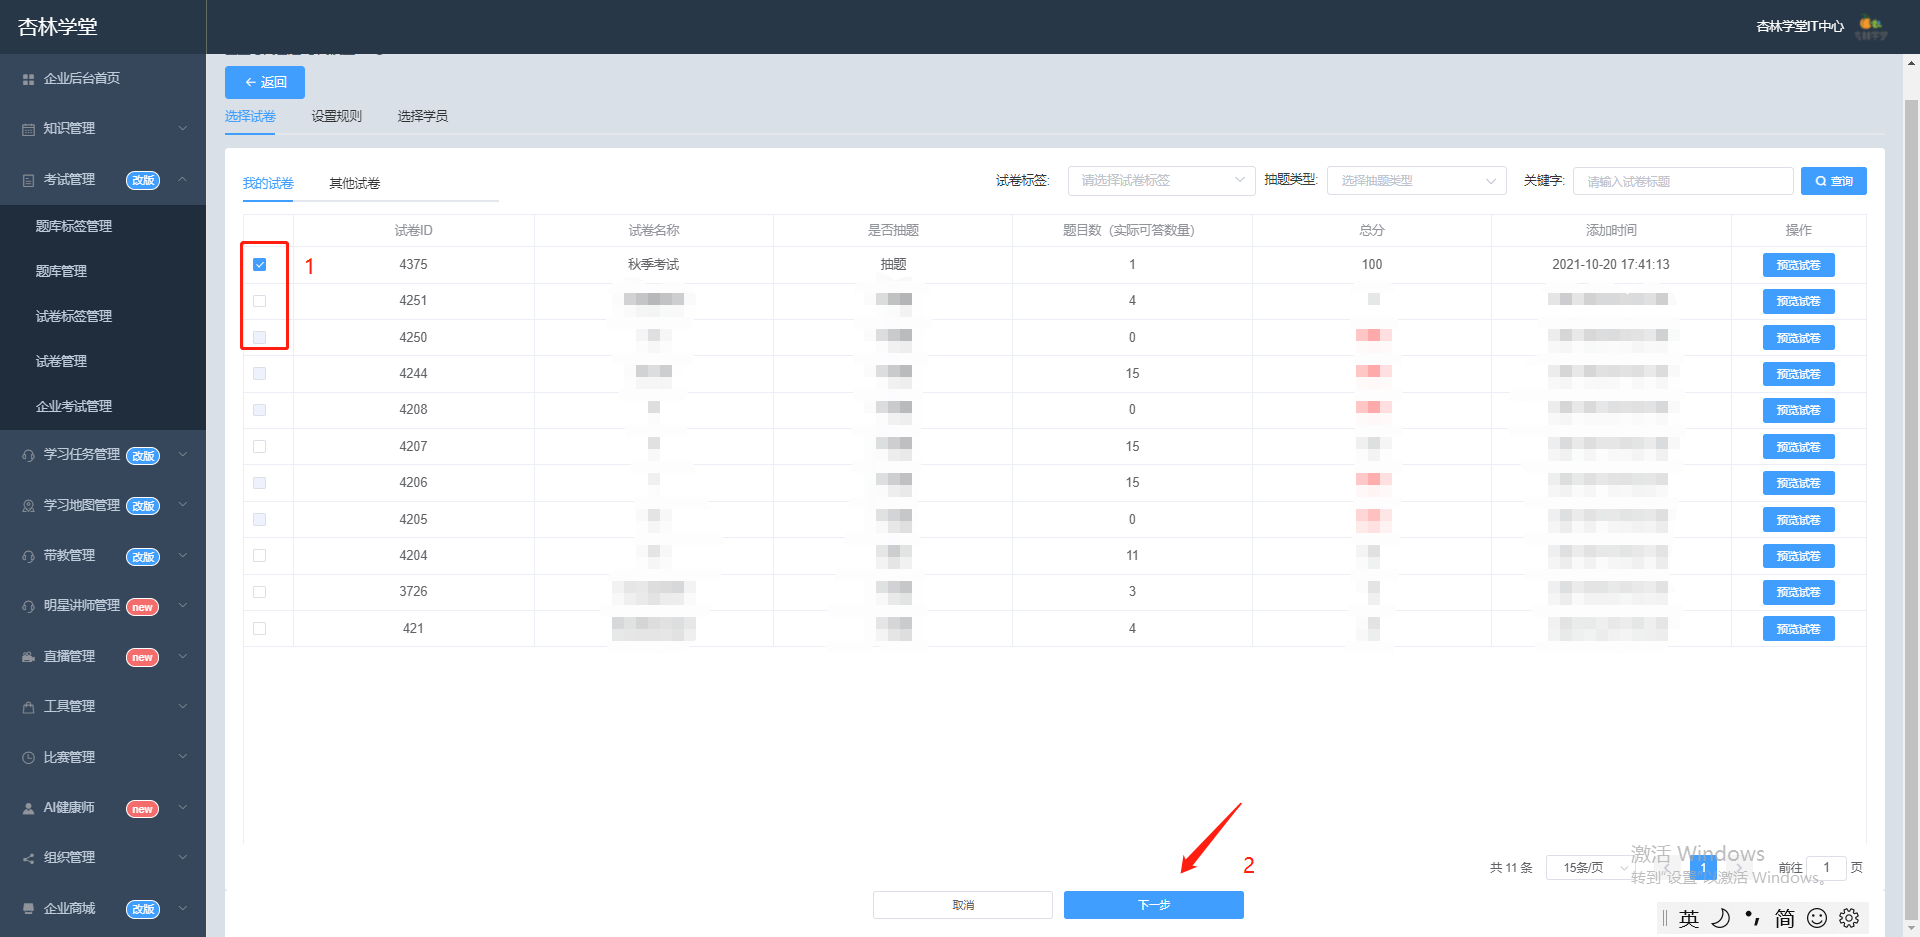This screenshot has width=1920, height=937.
Task: Click the 企业后台首页 grid icon
Action: click(x=28, y=79)
